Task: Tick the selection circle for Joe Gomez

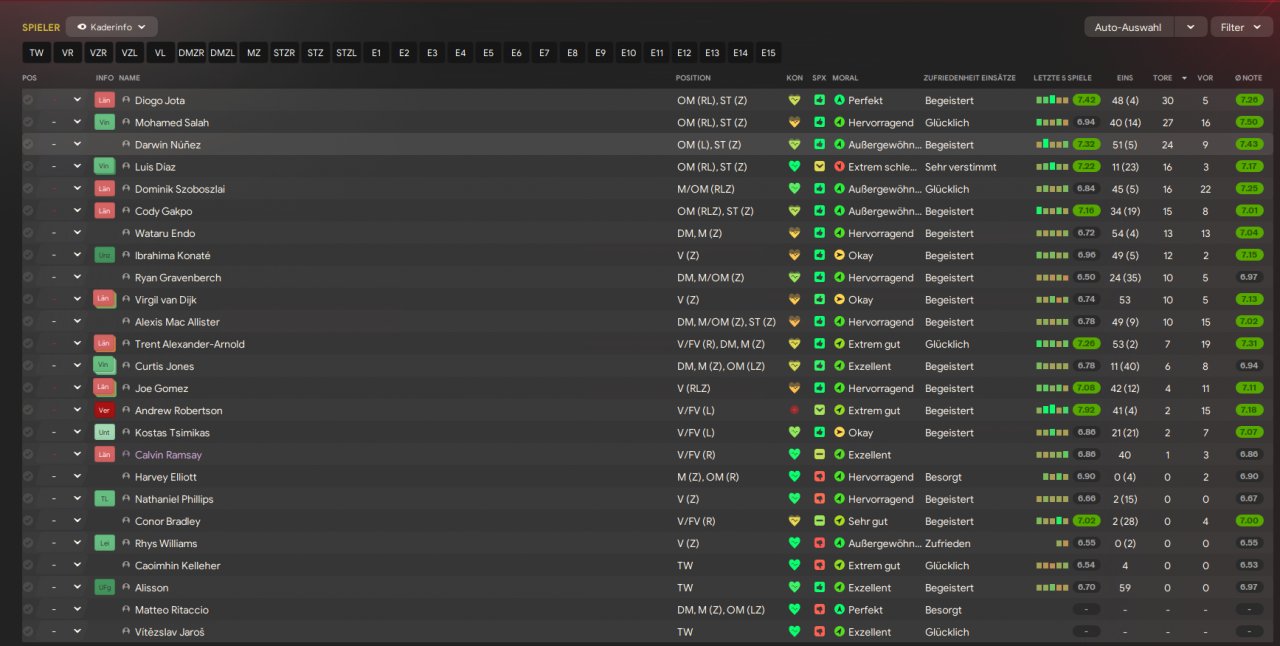Action: [28, 388]
